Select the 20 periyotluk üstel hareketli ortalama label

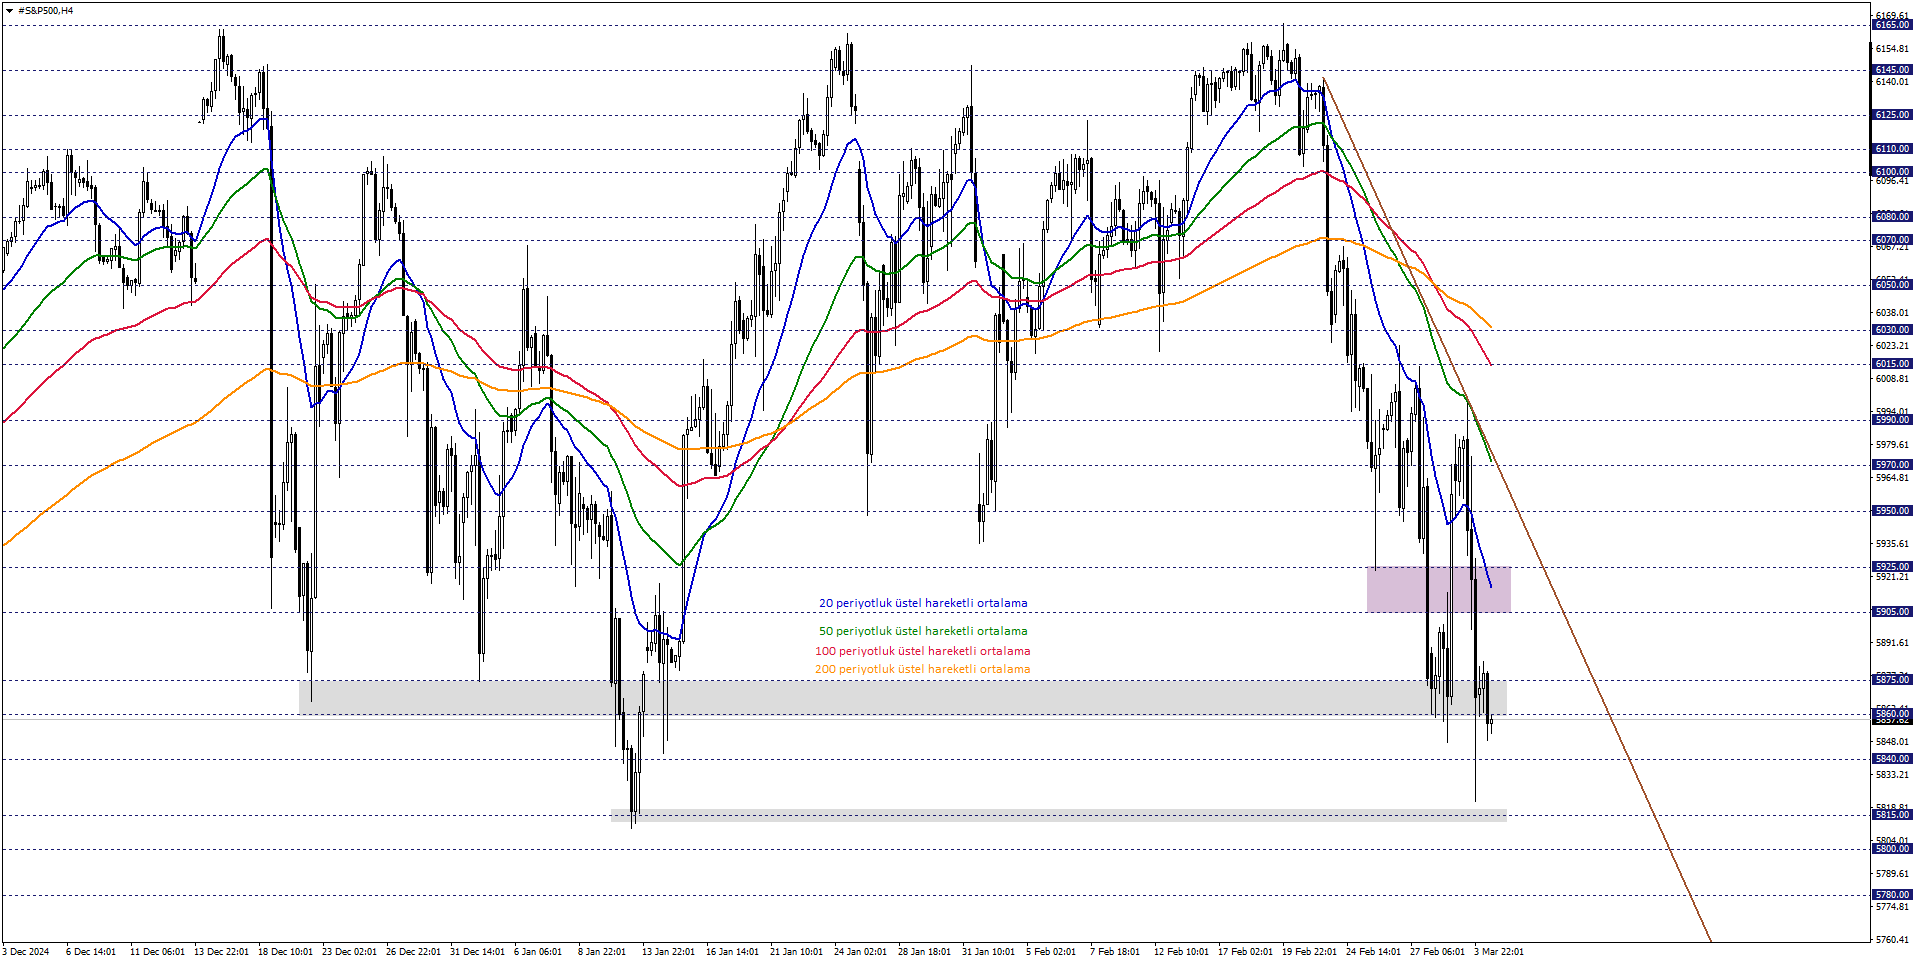(923, 603)
